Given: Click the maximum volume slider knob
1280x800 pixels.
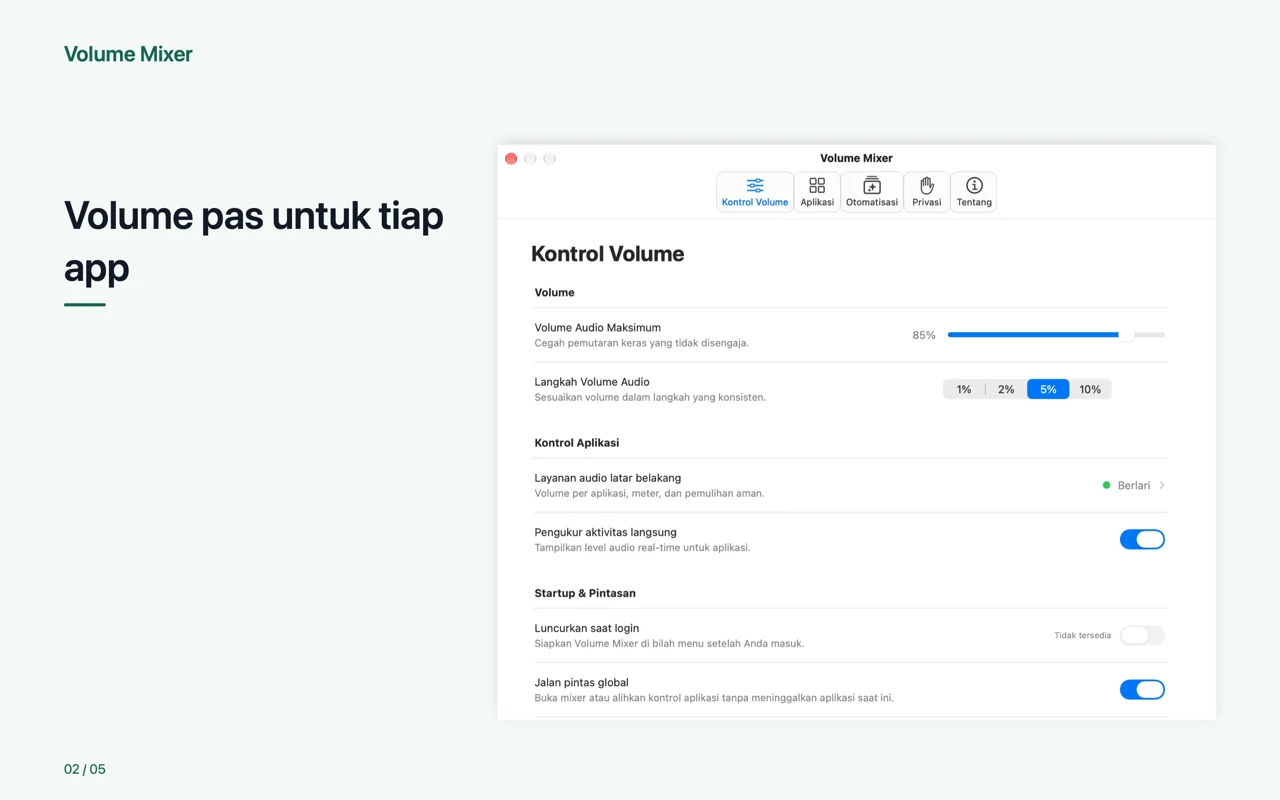Looking at the screenshot, I should pyautogui.click(x=1127, y=335).
